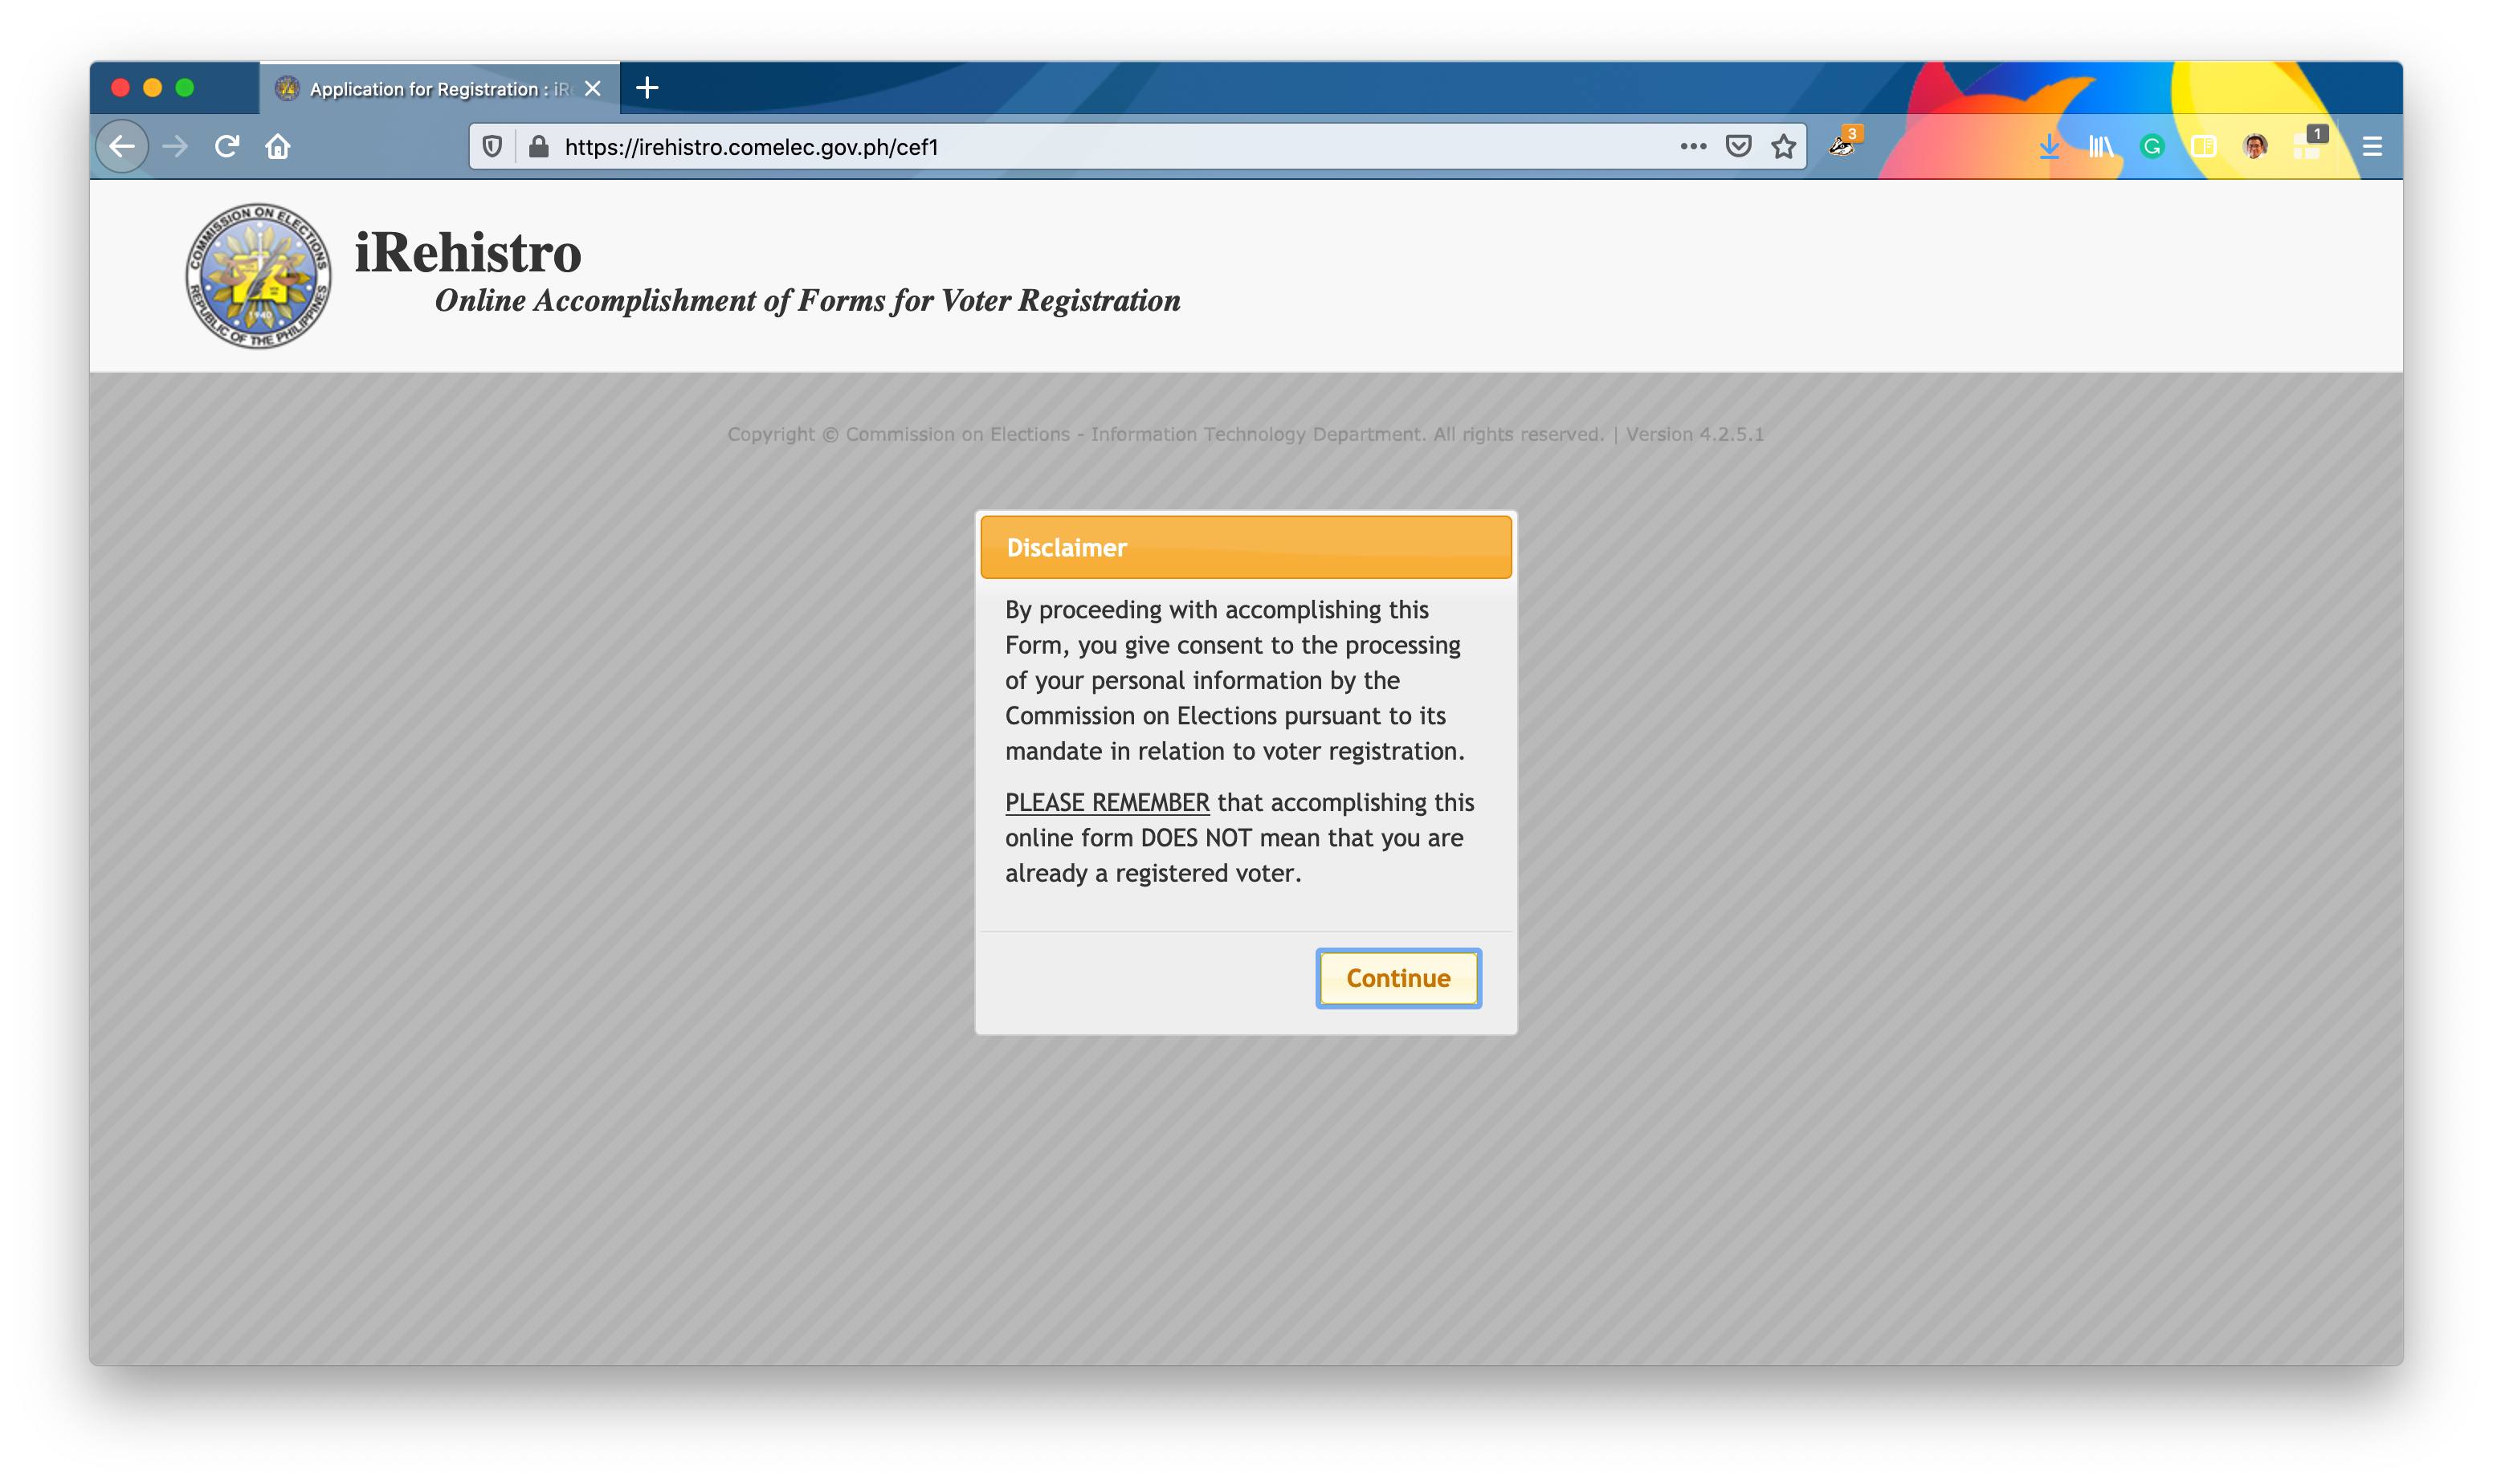Image resolution: width=2493 pixels, height=1484 pixels.
Task: Open the Library bookshelf icon
Action: pyautogui.click(x=2100, y=147)
